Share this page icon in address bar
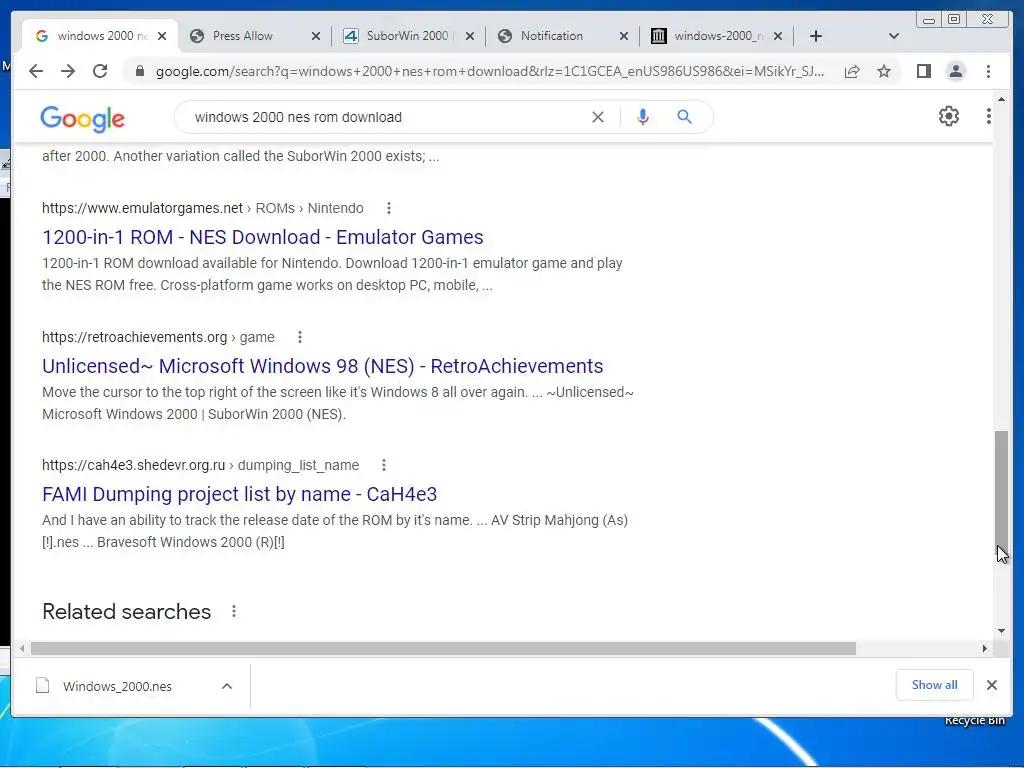Image resolution: width=1024 pixels, height=768 pixels. pyautogui.click(x=852, y=71)
